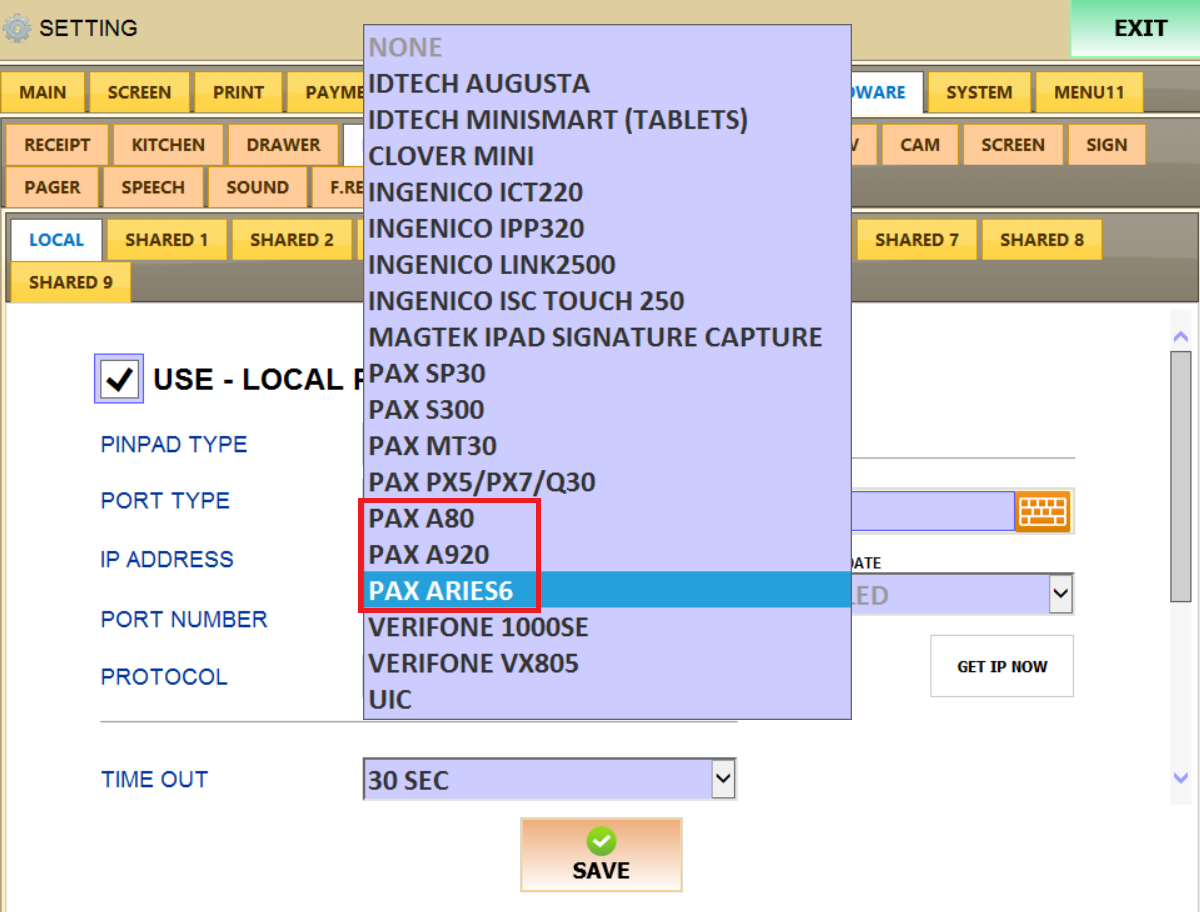Image resolution: width=1200 pixels, height=912 pixels.
Task: Switch to SHARED 1 tab
Action: (167, 240)
